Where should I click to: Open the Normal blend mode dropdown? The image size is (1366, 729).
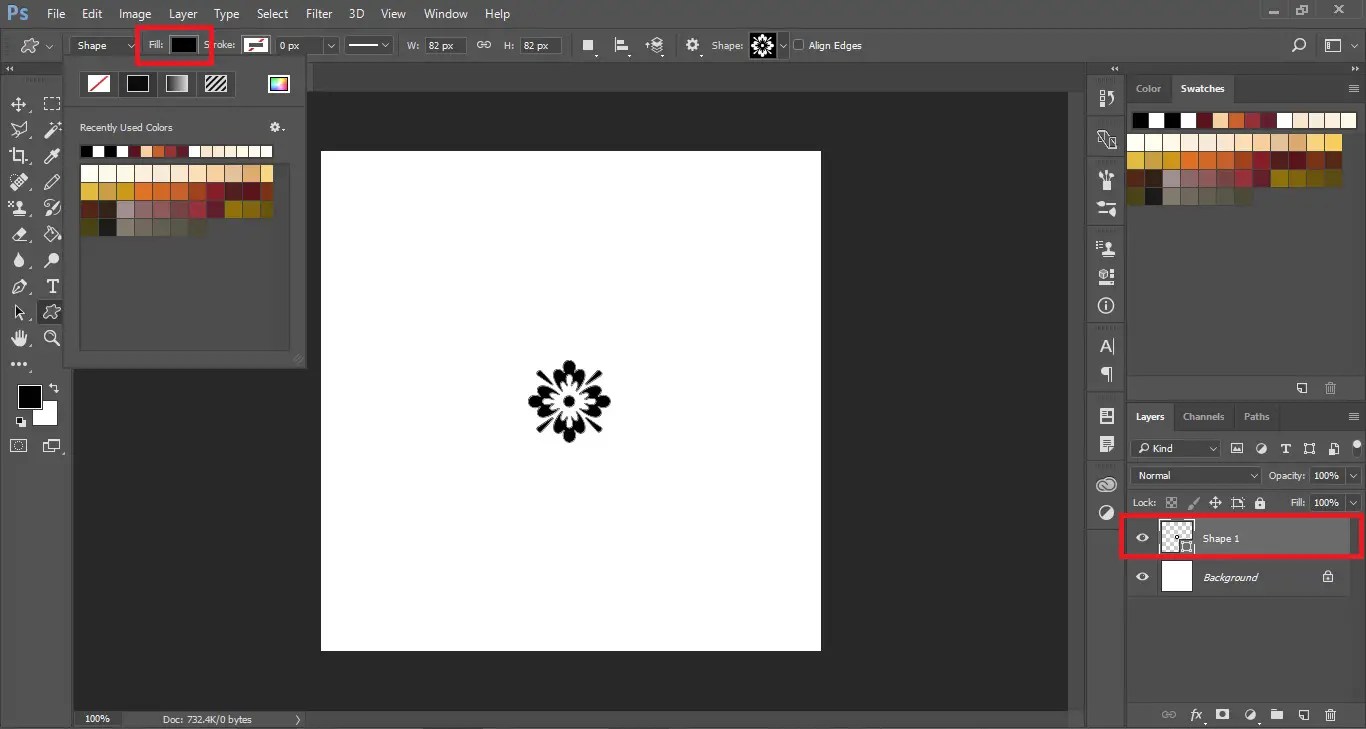(x=1195, y=475)
